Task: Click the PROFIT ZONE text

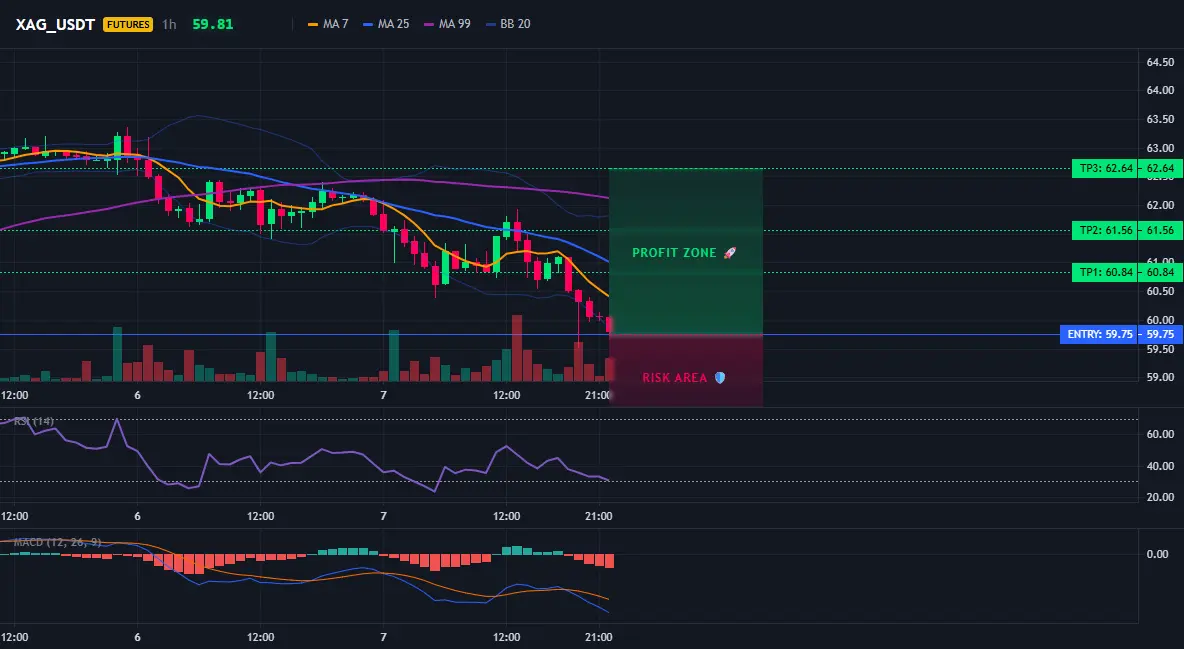Action: 674,253
